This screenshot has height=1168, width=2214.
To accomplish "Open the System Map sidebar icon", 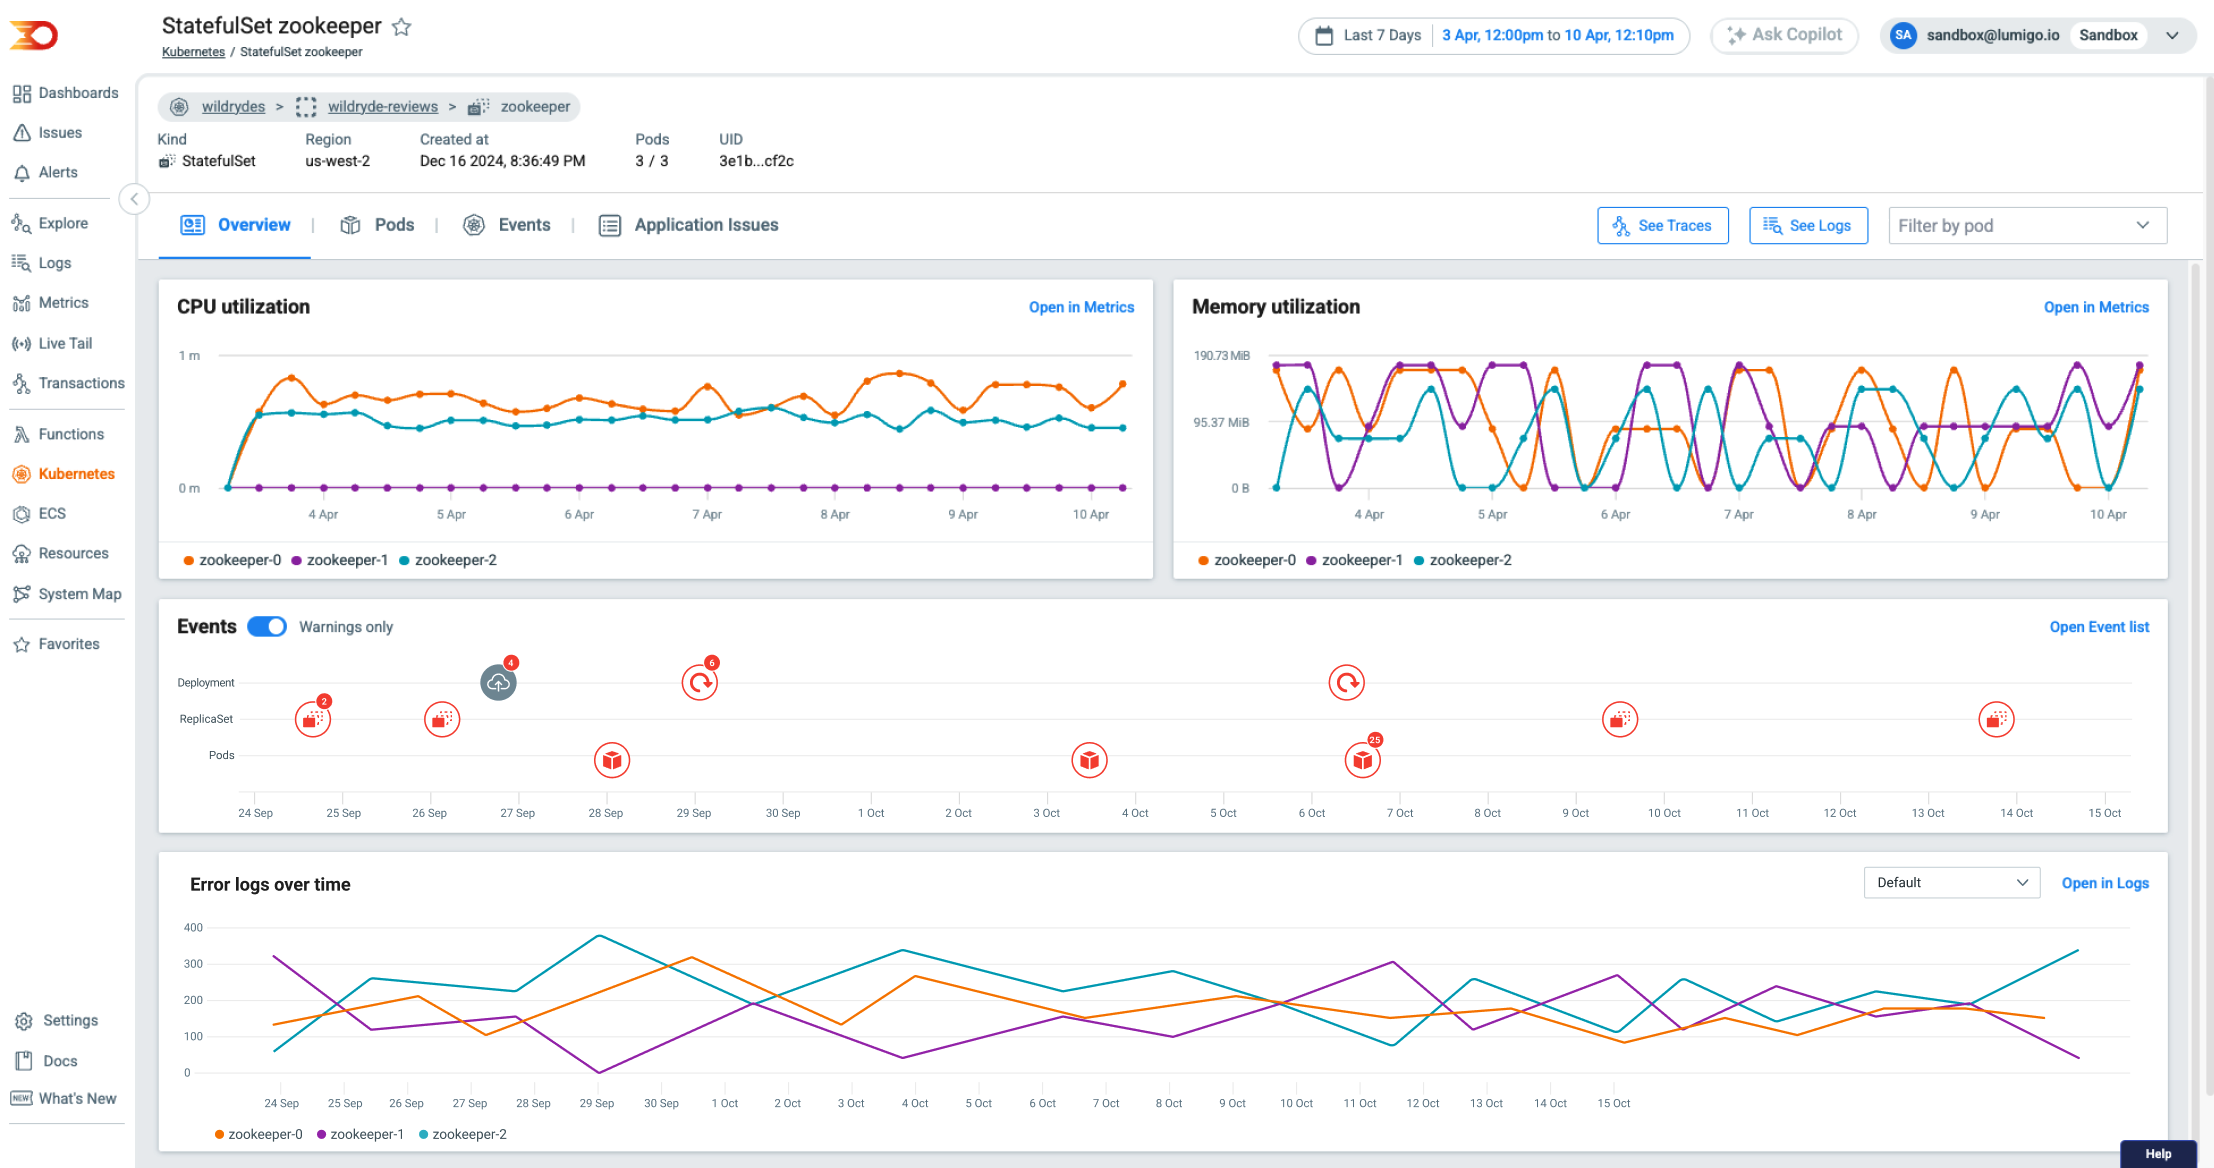I will click(x=21, y=594).
